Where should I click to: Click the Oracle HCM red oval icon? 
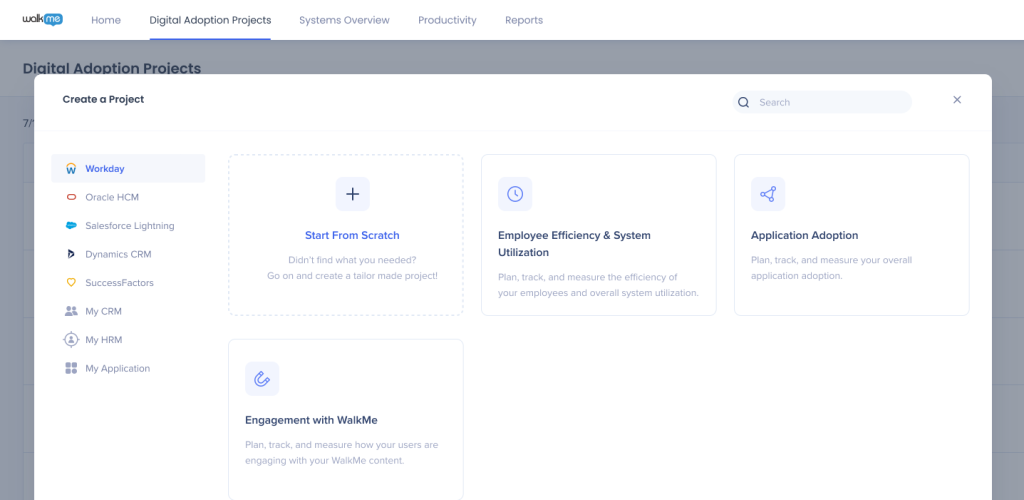pos(71,198)
